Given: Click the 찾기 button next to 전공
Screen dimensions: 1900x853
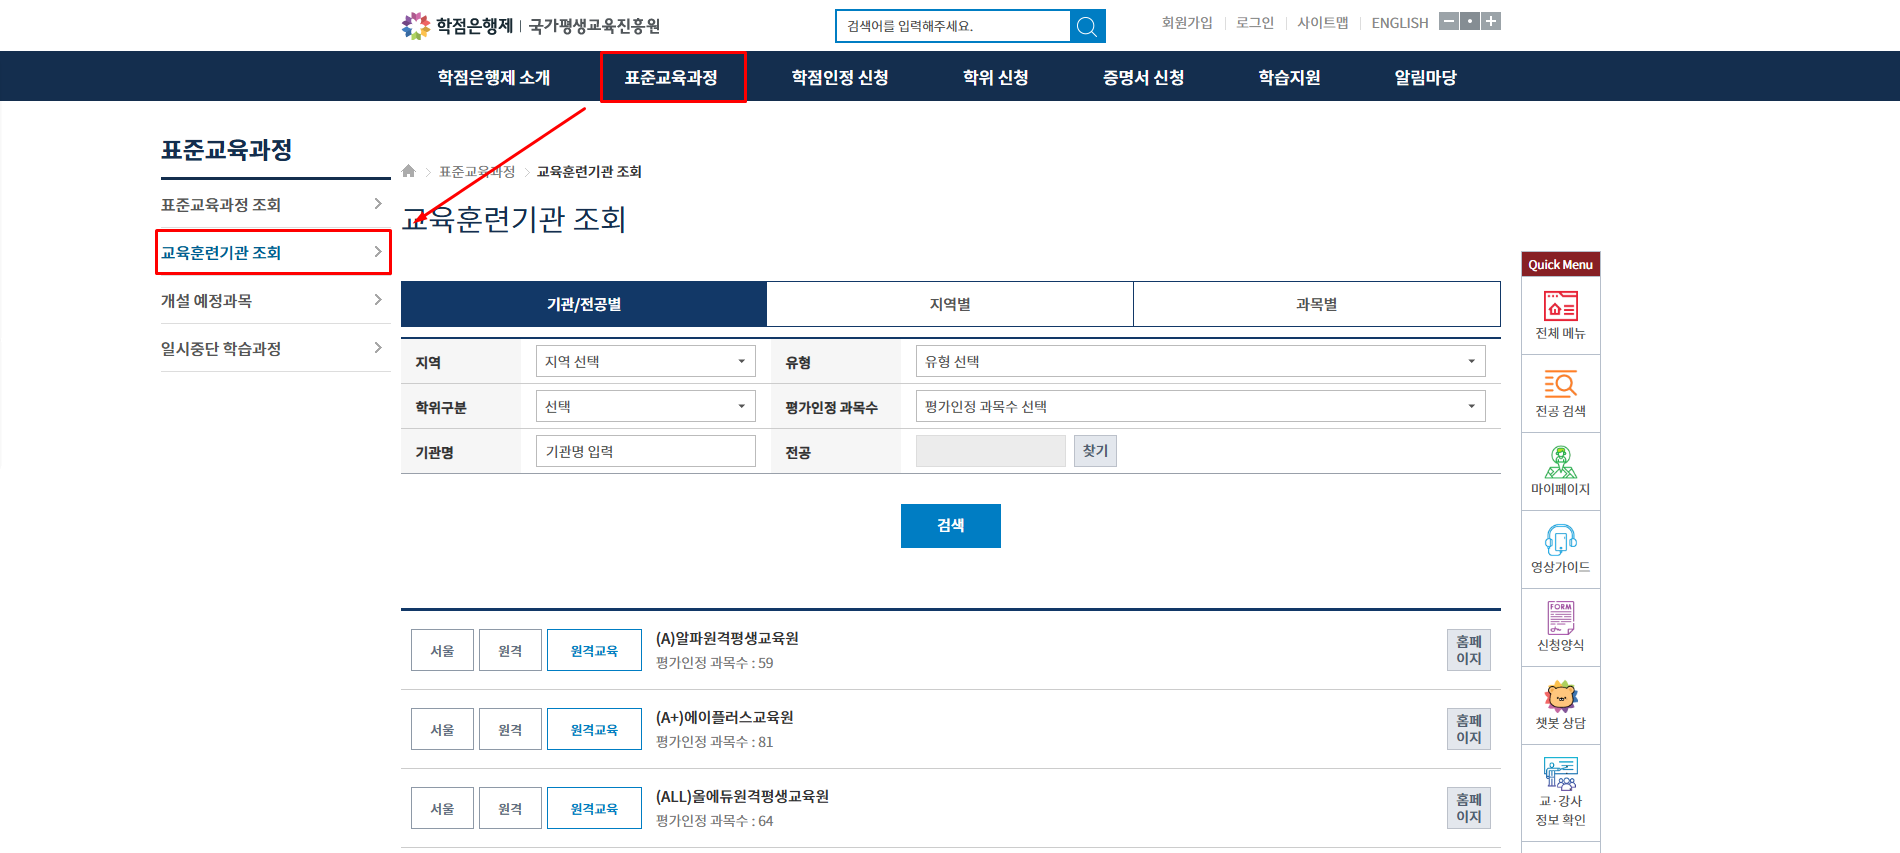Looking at the screenshot, I should [1095, 451].
